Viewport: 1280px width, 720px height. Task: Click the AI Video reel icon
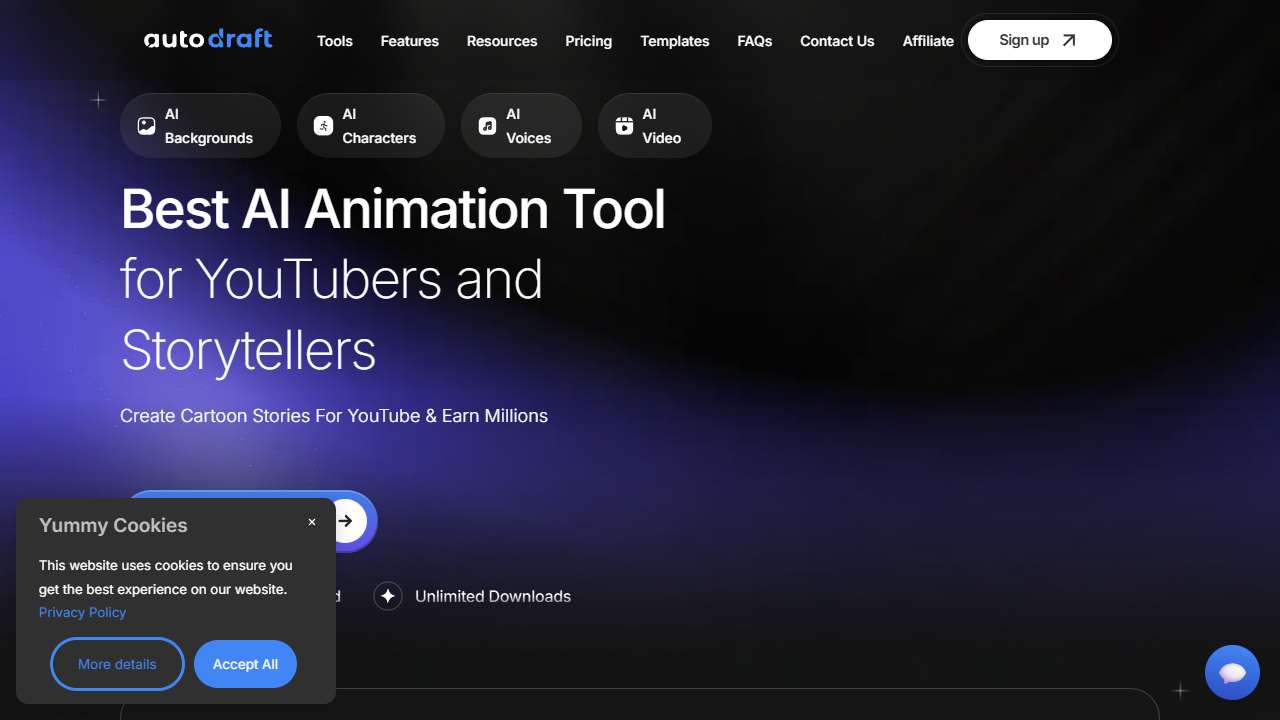click(624, 126)
